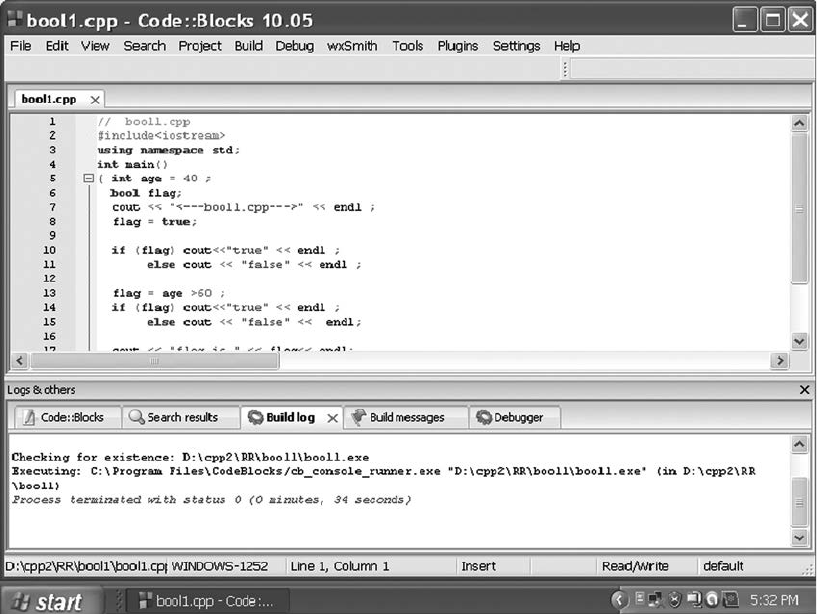
Task: Click the toolbar drag handle grip
Action: (x=565, y=69)
